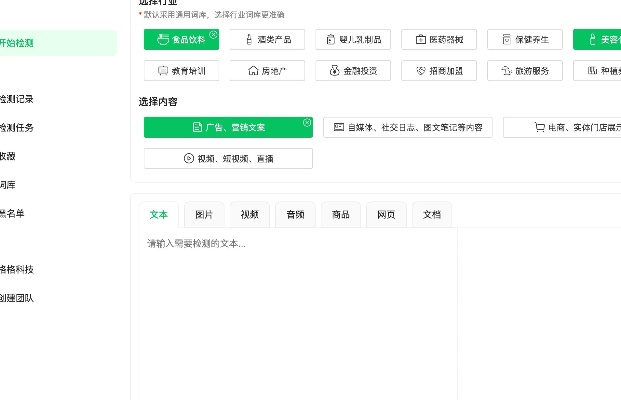Select the 房地产 industry option

click(267, 70)
